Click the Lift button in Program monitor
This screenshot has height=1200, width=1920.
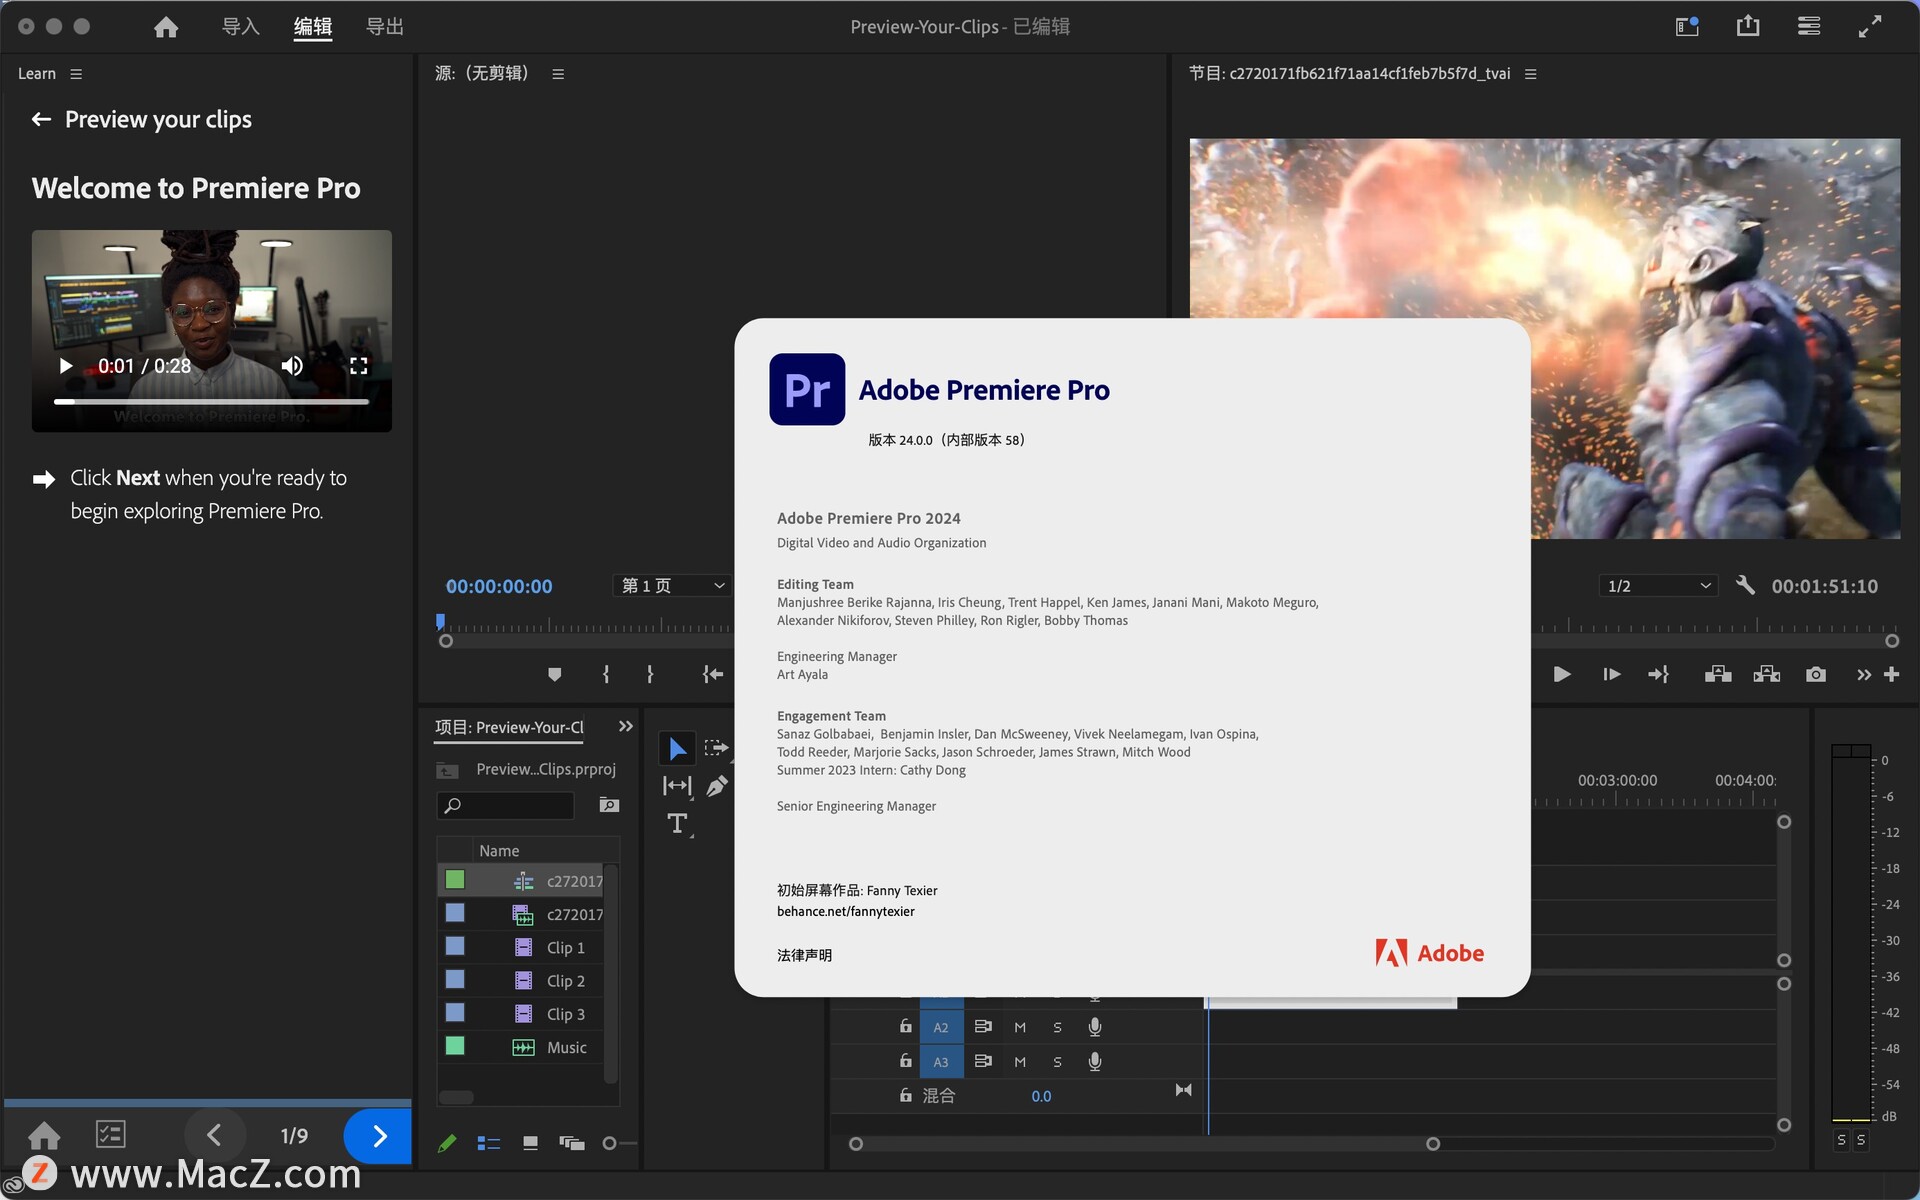[1718, 675]
